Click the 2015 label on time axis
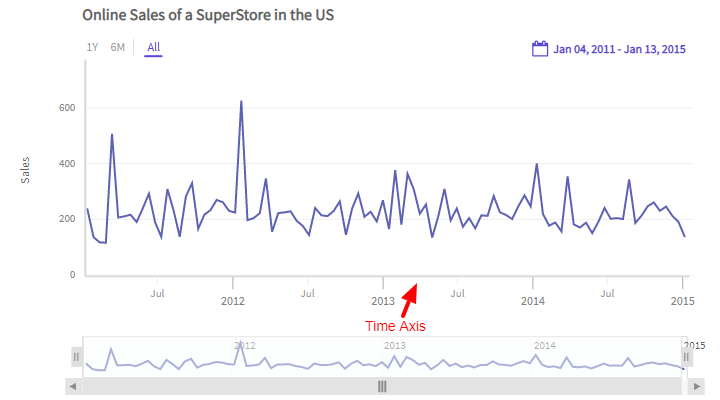The image size is (720, 400). tap(683, 300)
